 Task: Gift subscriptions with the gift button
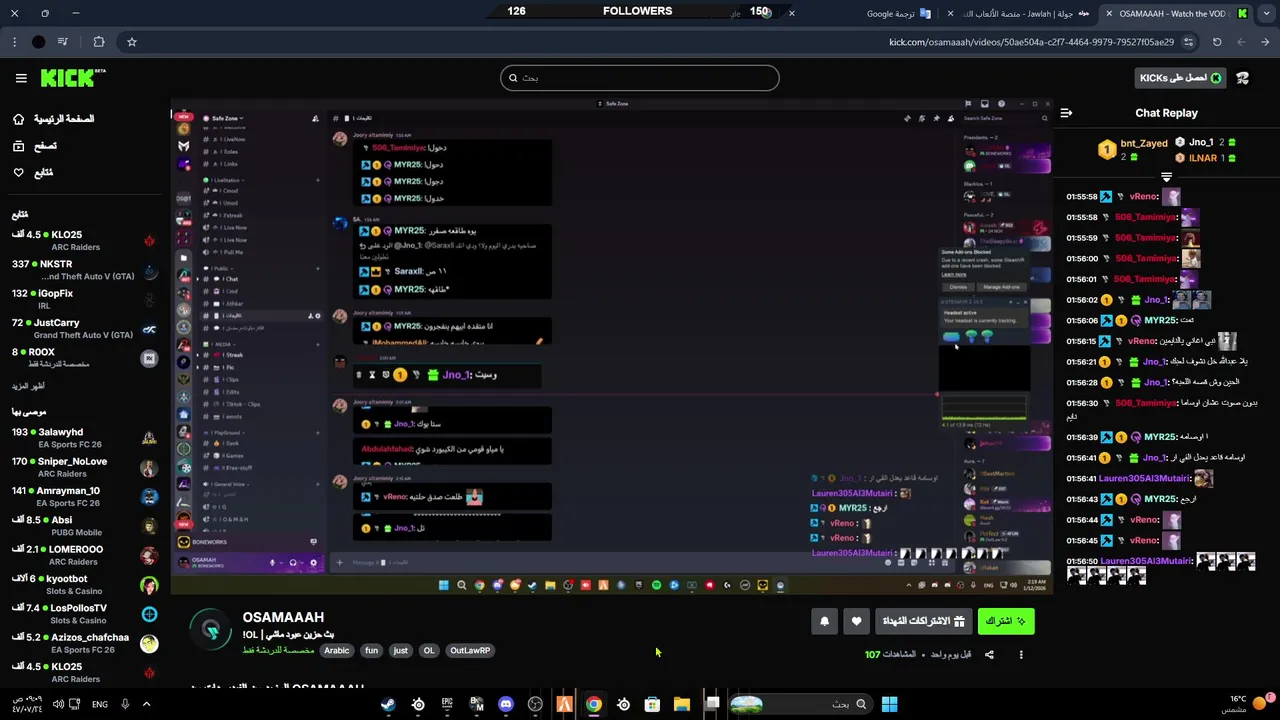pos(923,621)
